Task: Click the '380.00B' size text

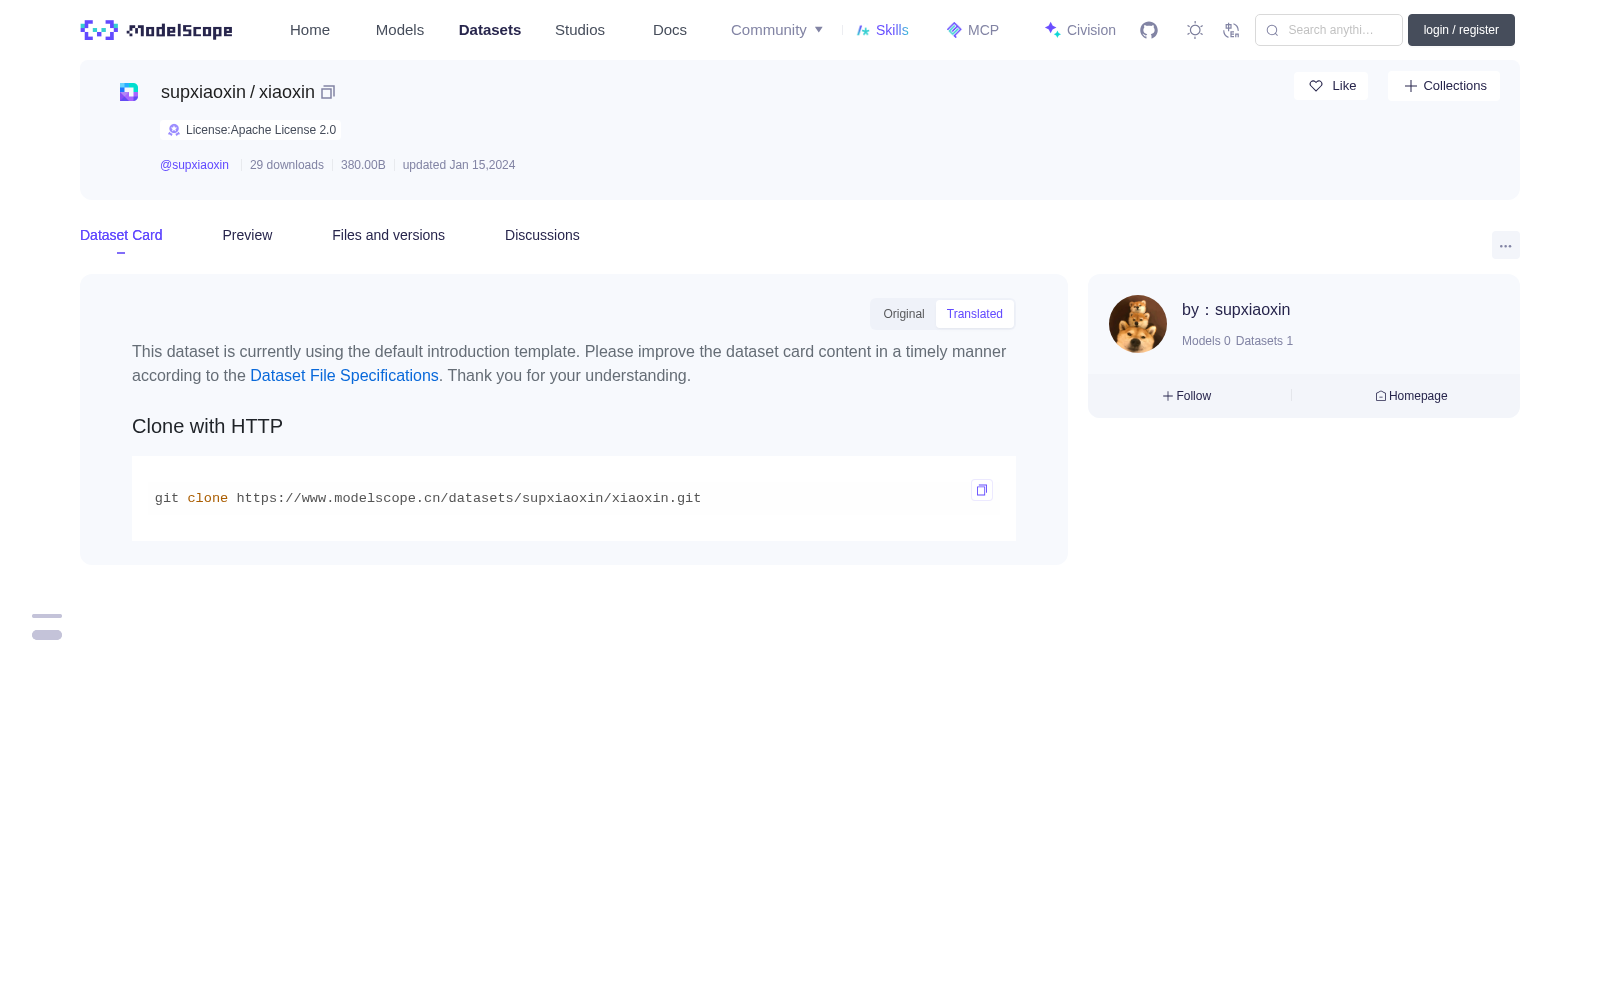Action: pos(363,165)
